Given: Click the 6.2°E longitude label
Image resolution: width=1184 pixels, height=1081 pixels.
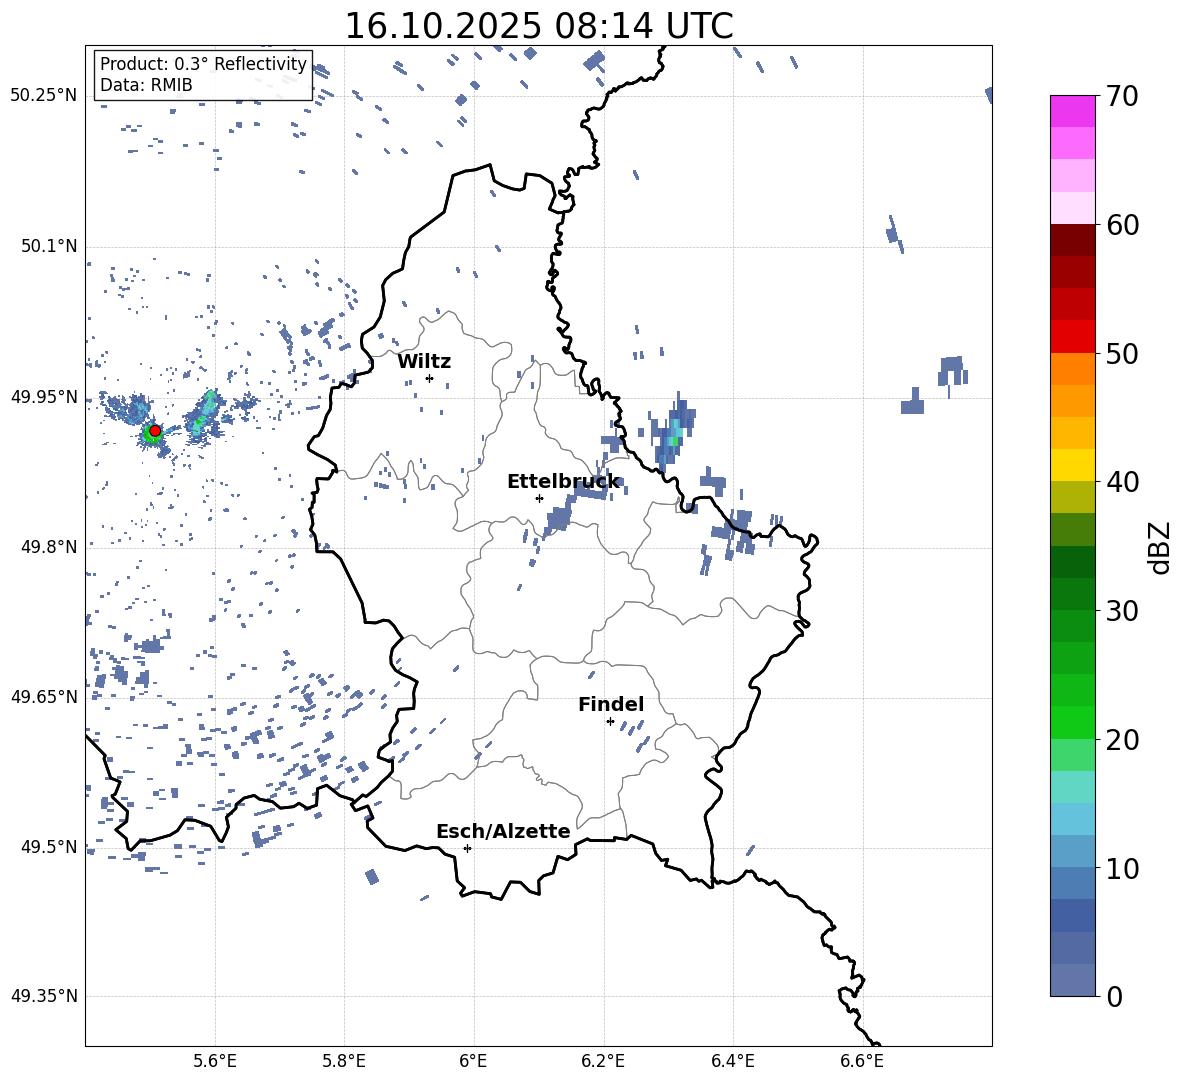Looking at the screenshot, I should point(603,1061).
